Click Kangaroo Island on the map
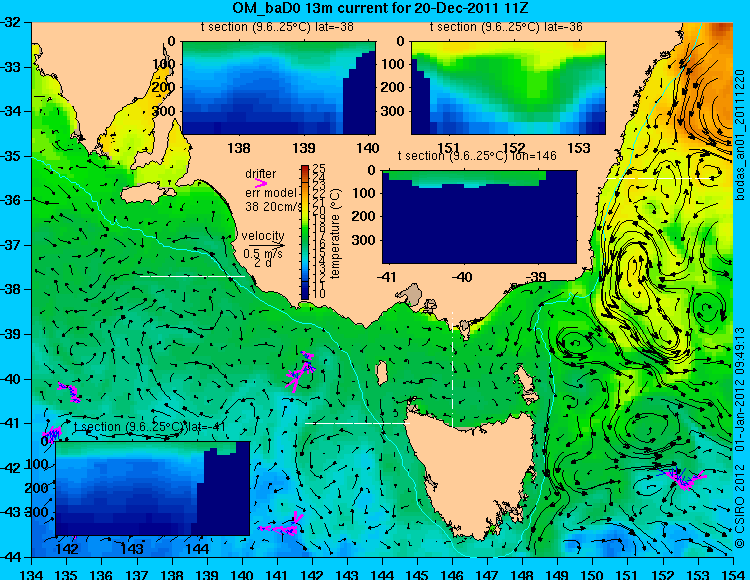The image size is (750, 580). 147,194
